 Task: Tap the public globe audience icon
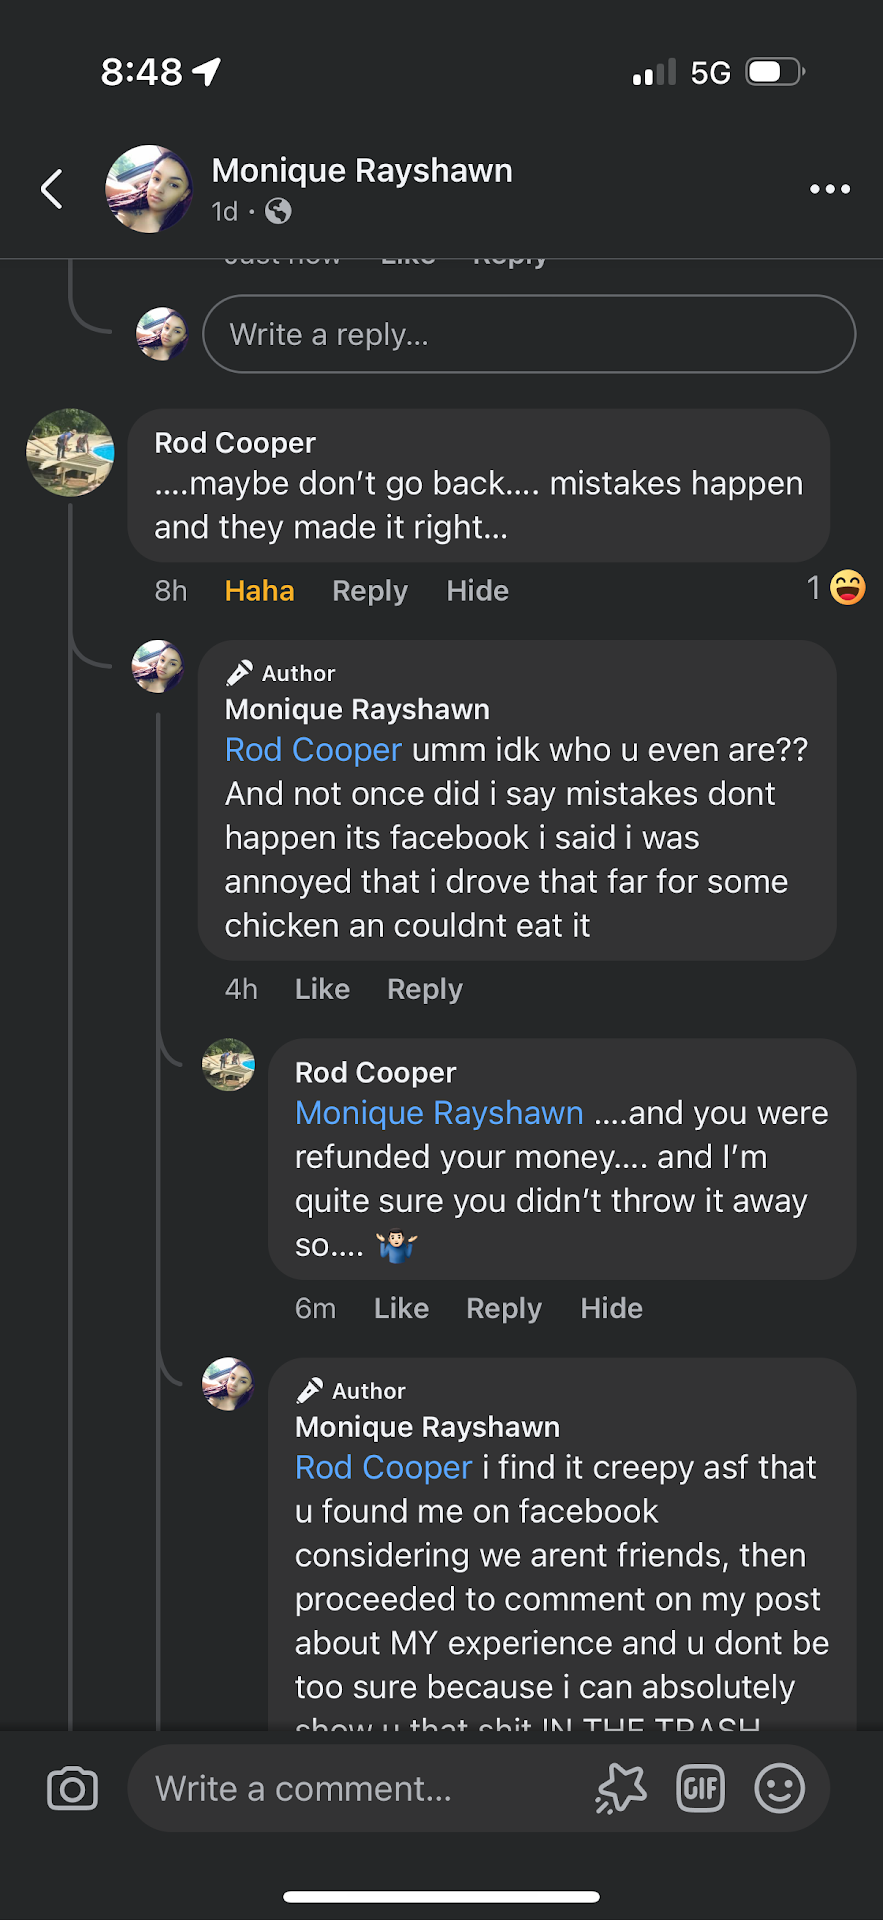coord(278,211)
